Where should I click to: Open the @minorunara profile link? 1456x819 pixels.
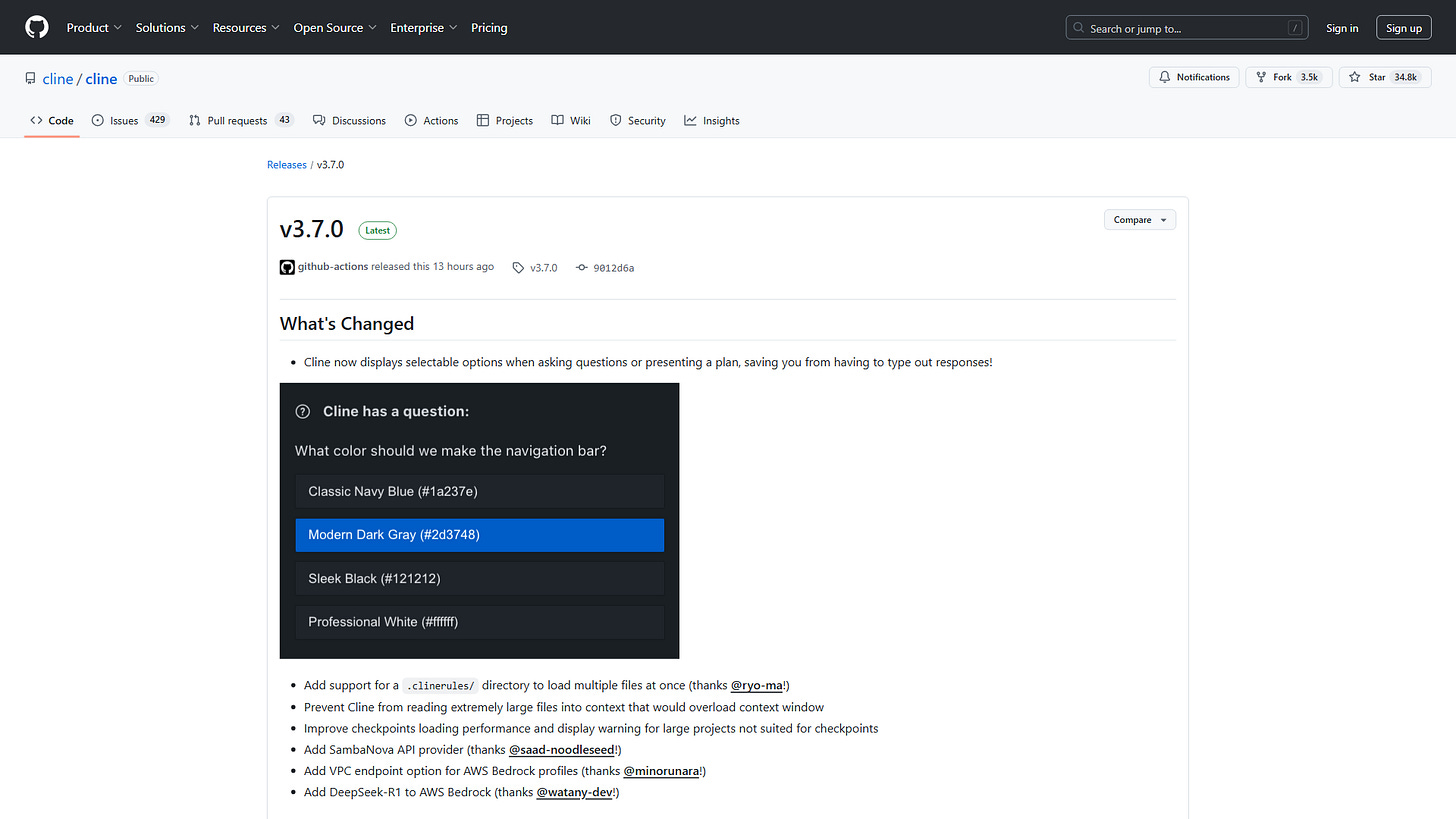coord(661,771)
